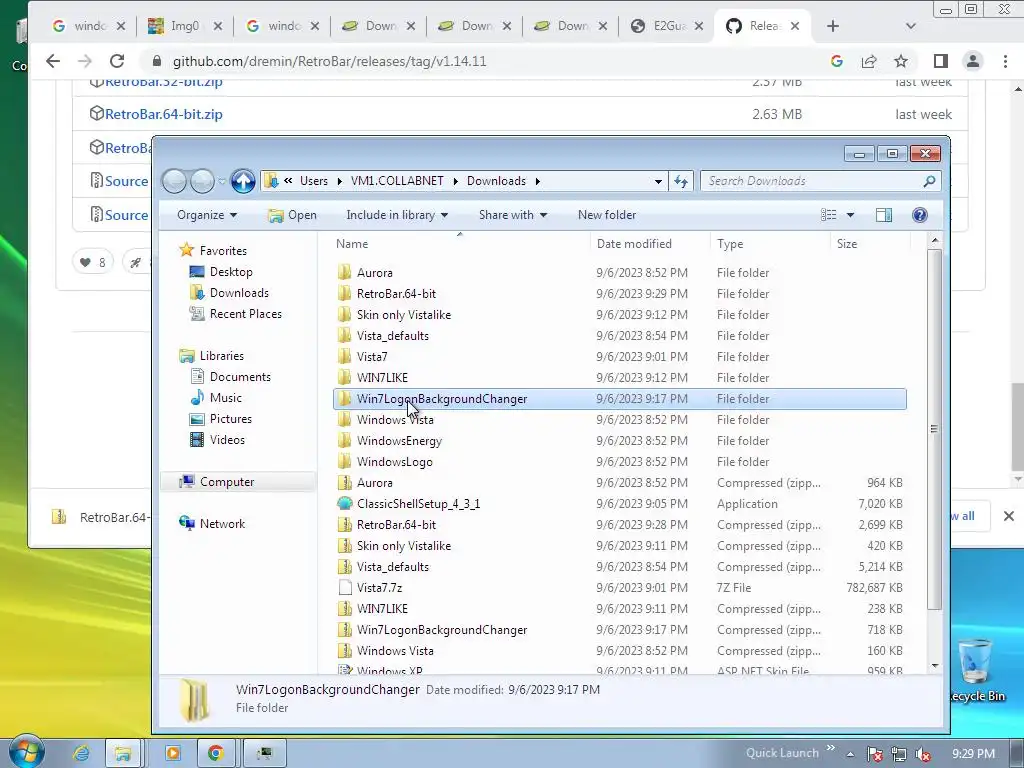Click the Google Translate icon in the address bar
The width and height of the screenshot is (1024, 768).
pyautogui.click(x=837, y=61)
